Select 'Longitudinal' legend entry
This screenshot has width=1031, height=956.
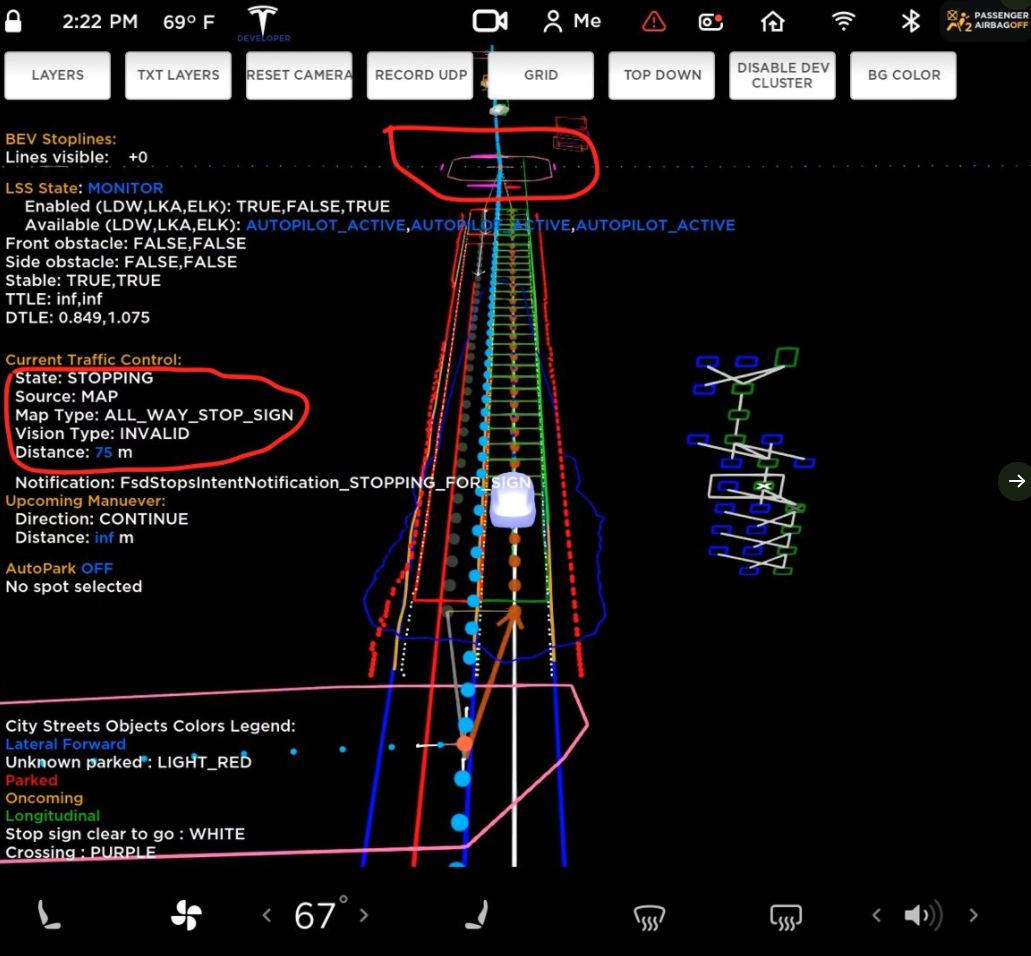click(53, 816)
